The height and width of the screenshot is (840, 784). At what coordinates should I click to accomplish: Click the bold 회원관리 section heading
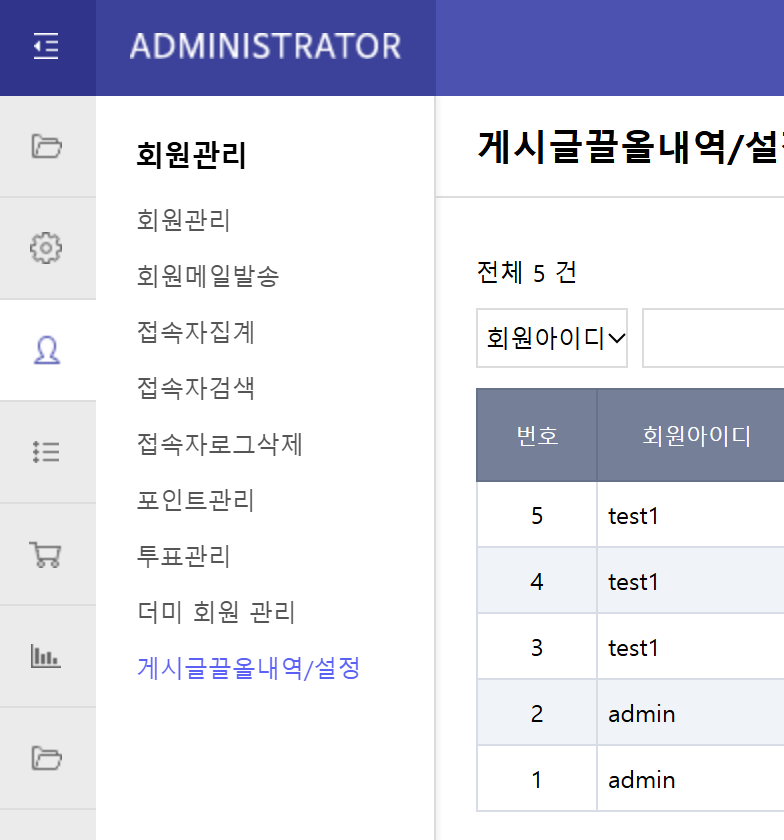point(191,155)
